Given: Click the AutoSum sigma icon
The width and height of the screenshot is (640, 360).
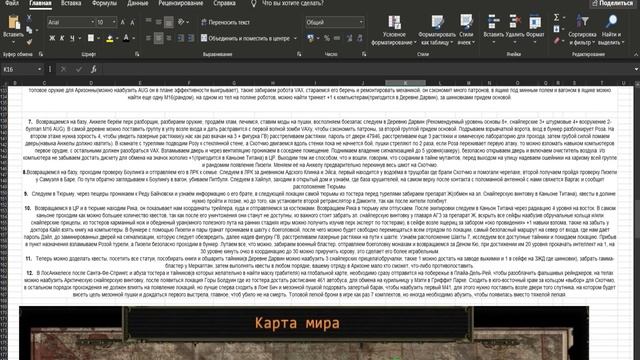Looking at the screenshot, I should coord(556,18).
